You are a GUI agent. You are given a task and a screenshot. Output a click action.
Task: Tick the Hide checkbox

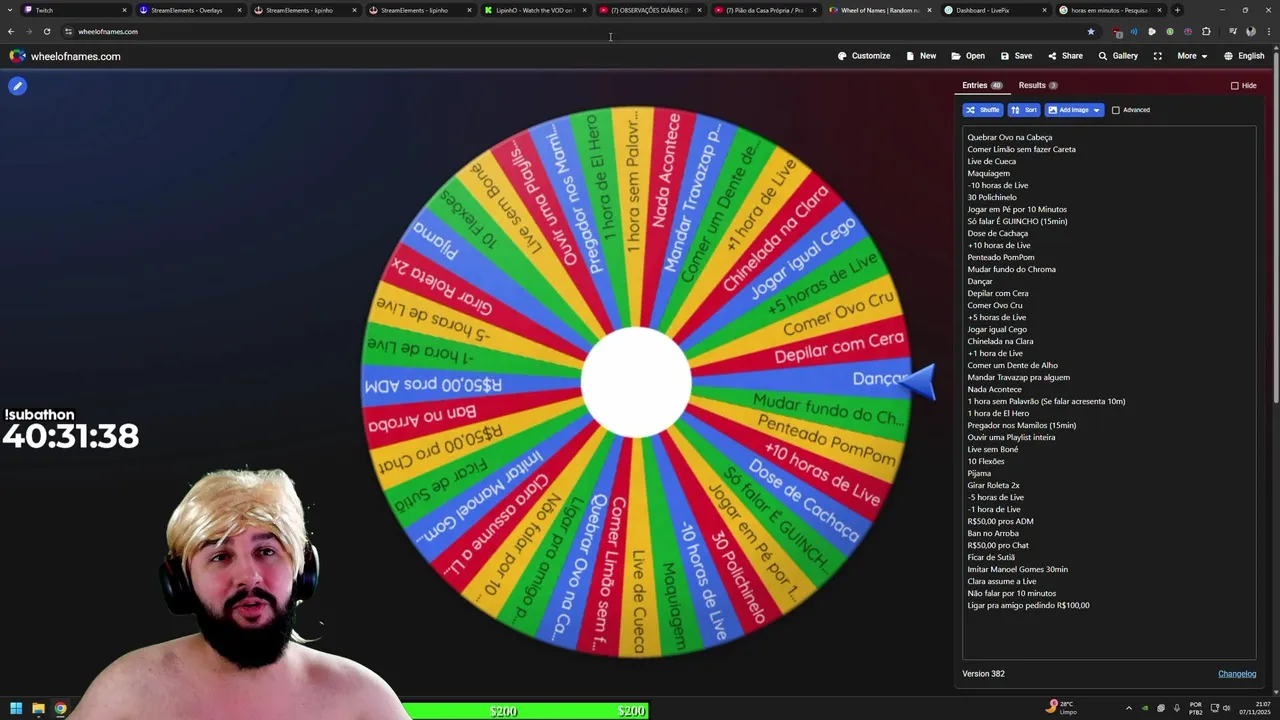pyautogui.click(x=1235, y=86)
